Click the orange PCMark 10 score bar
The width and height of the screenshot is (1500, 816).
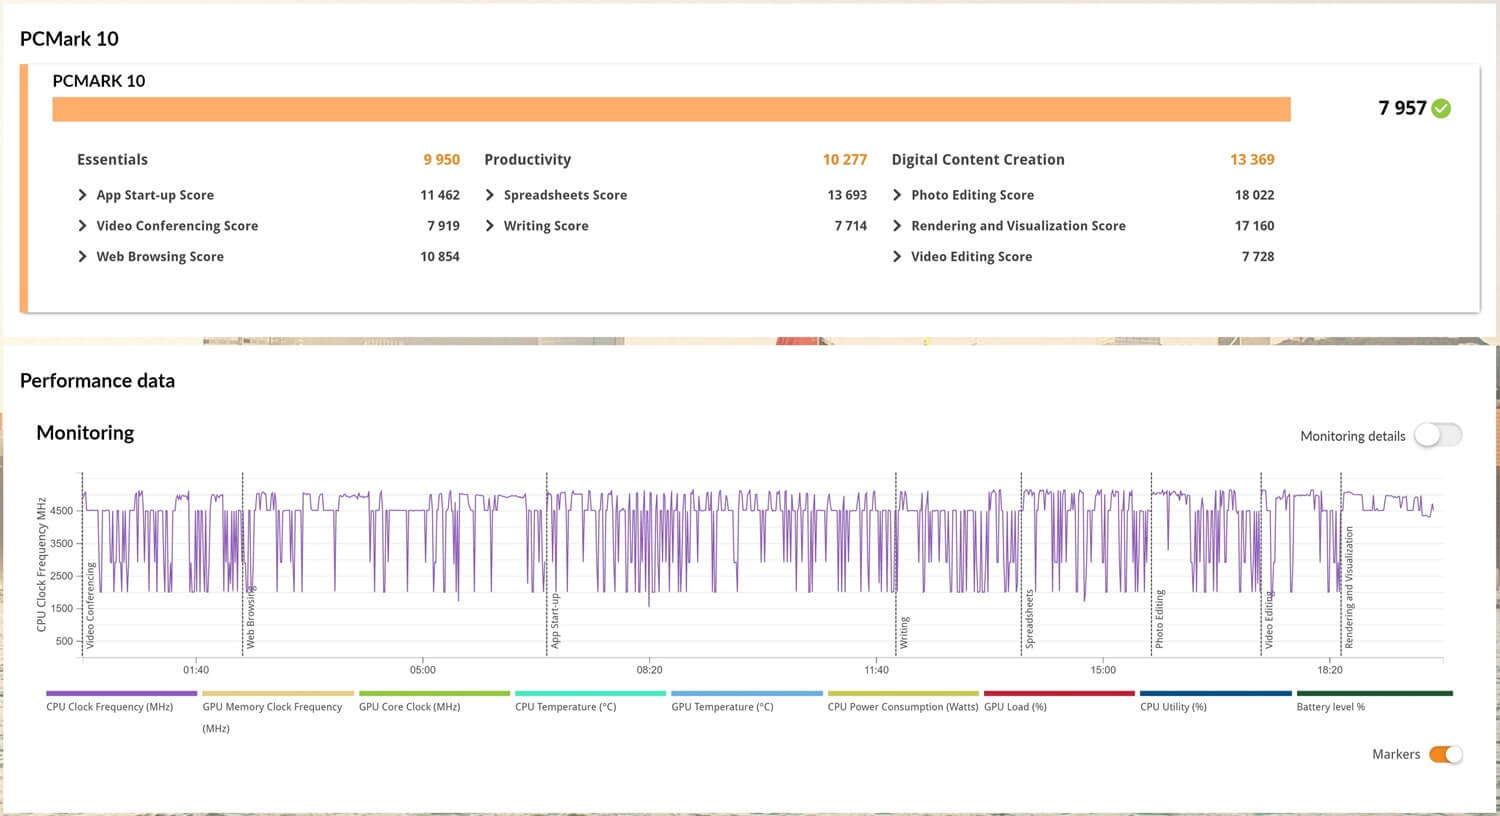(671, 109)
